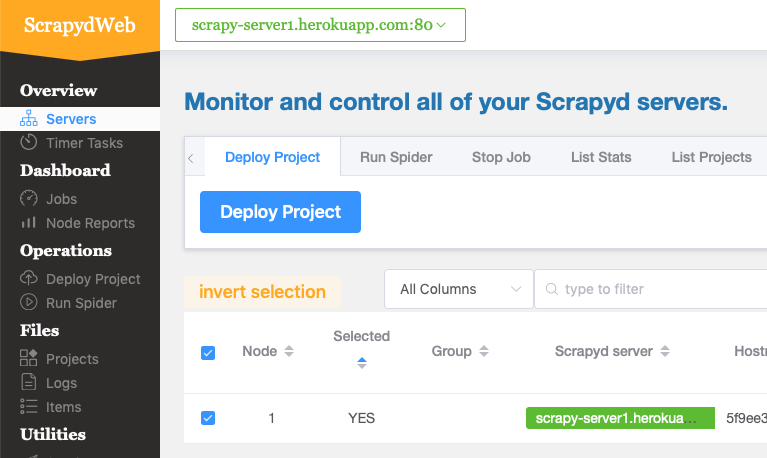Switch to the Run Spider tab

(x=396, y=157)
